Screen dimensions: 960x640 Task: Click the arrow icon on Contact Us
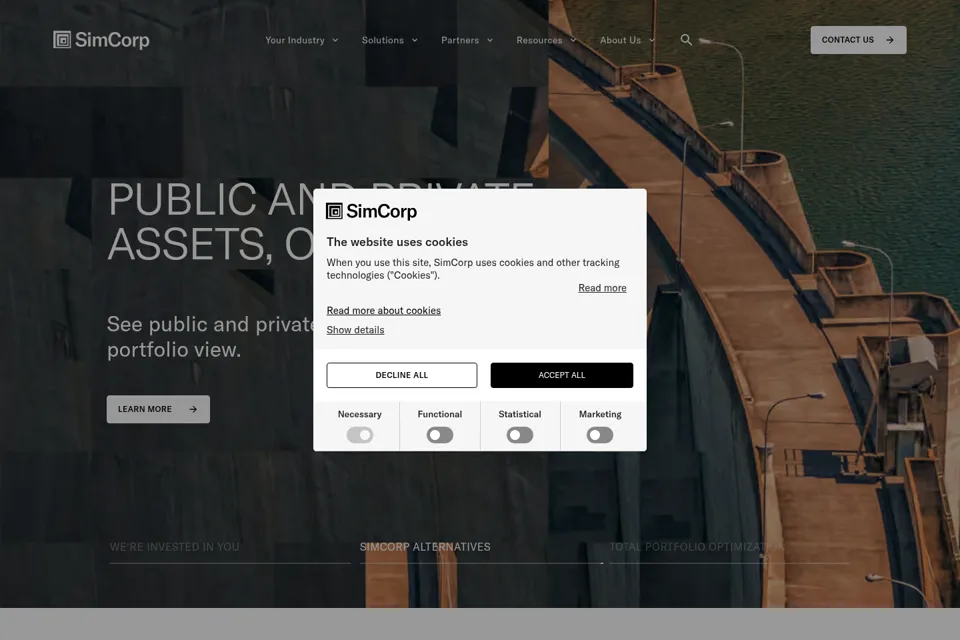[890, 40]
